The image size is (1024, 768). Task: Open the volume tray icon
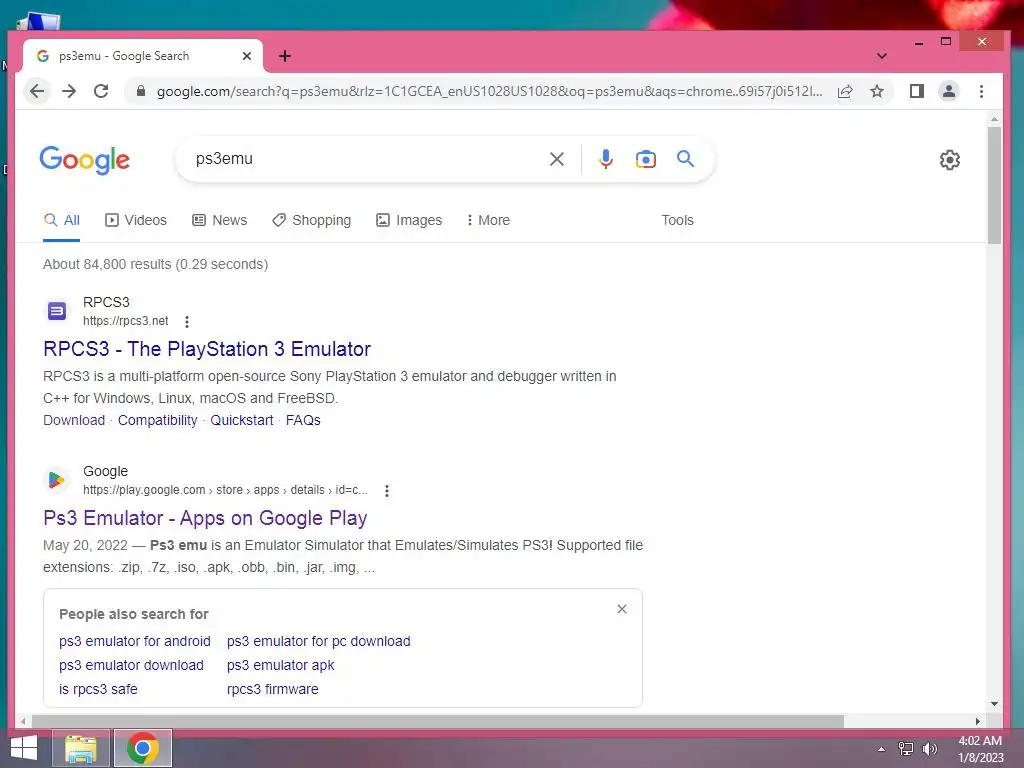pos(929,749)
